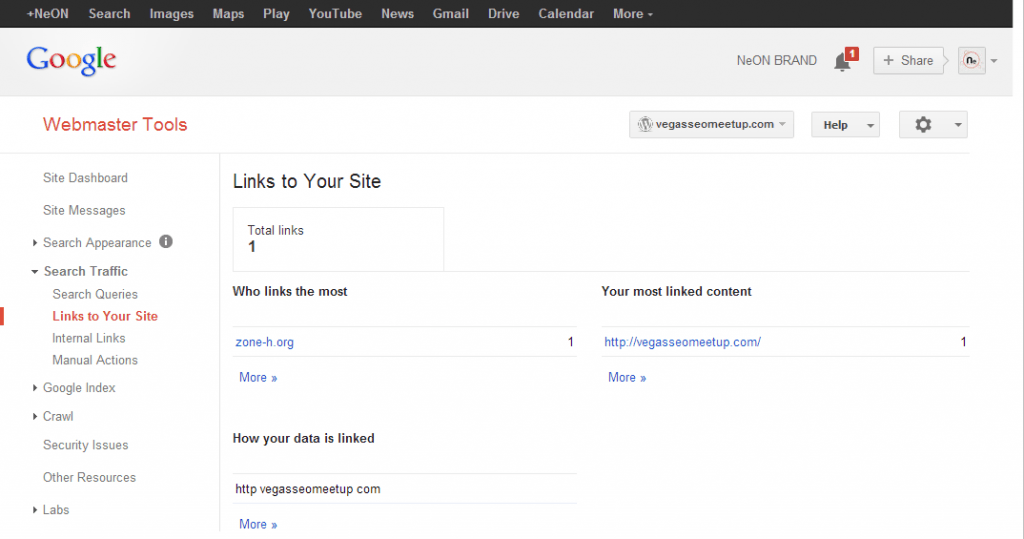The width and height of the screenshot is (1024, 539).
Task: Click the 'http vegasseomeetup com' row text
Action: [308, 489]
